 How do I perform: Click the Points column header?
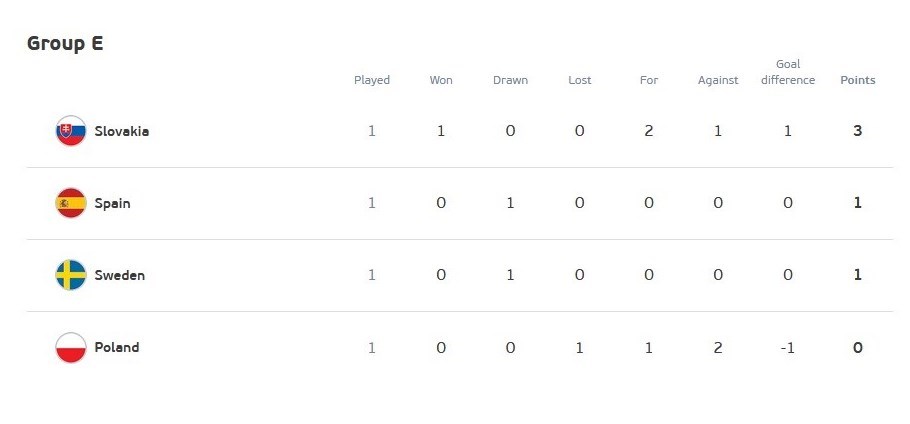coord(857,80)
